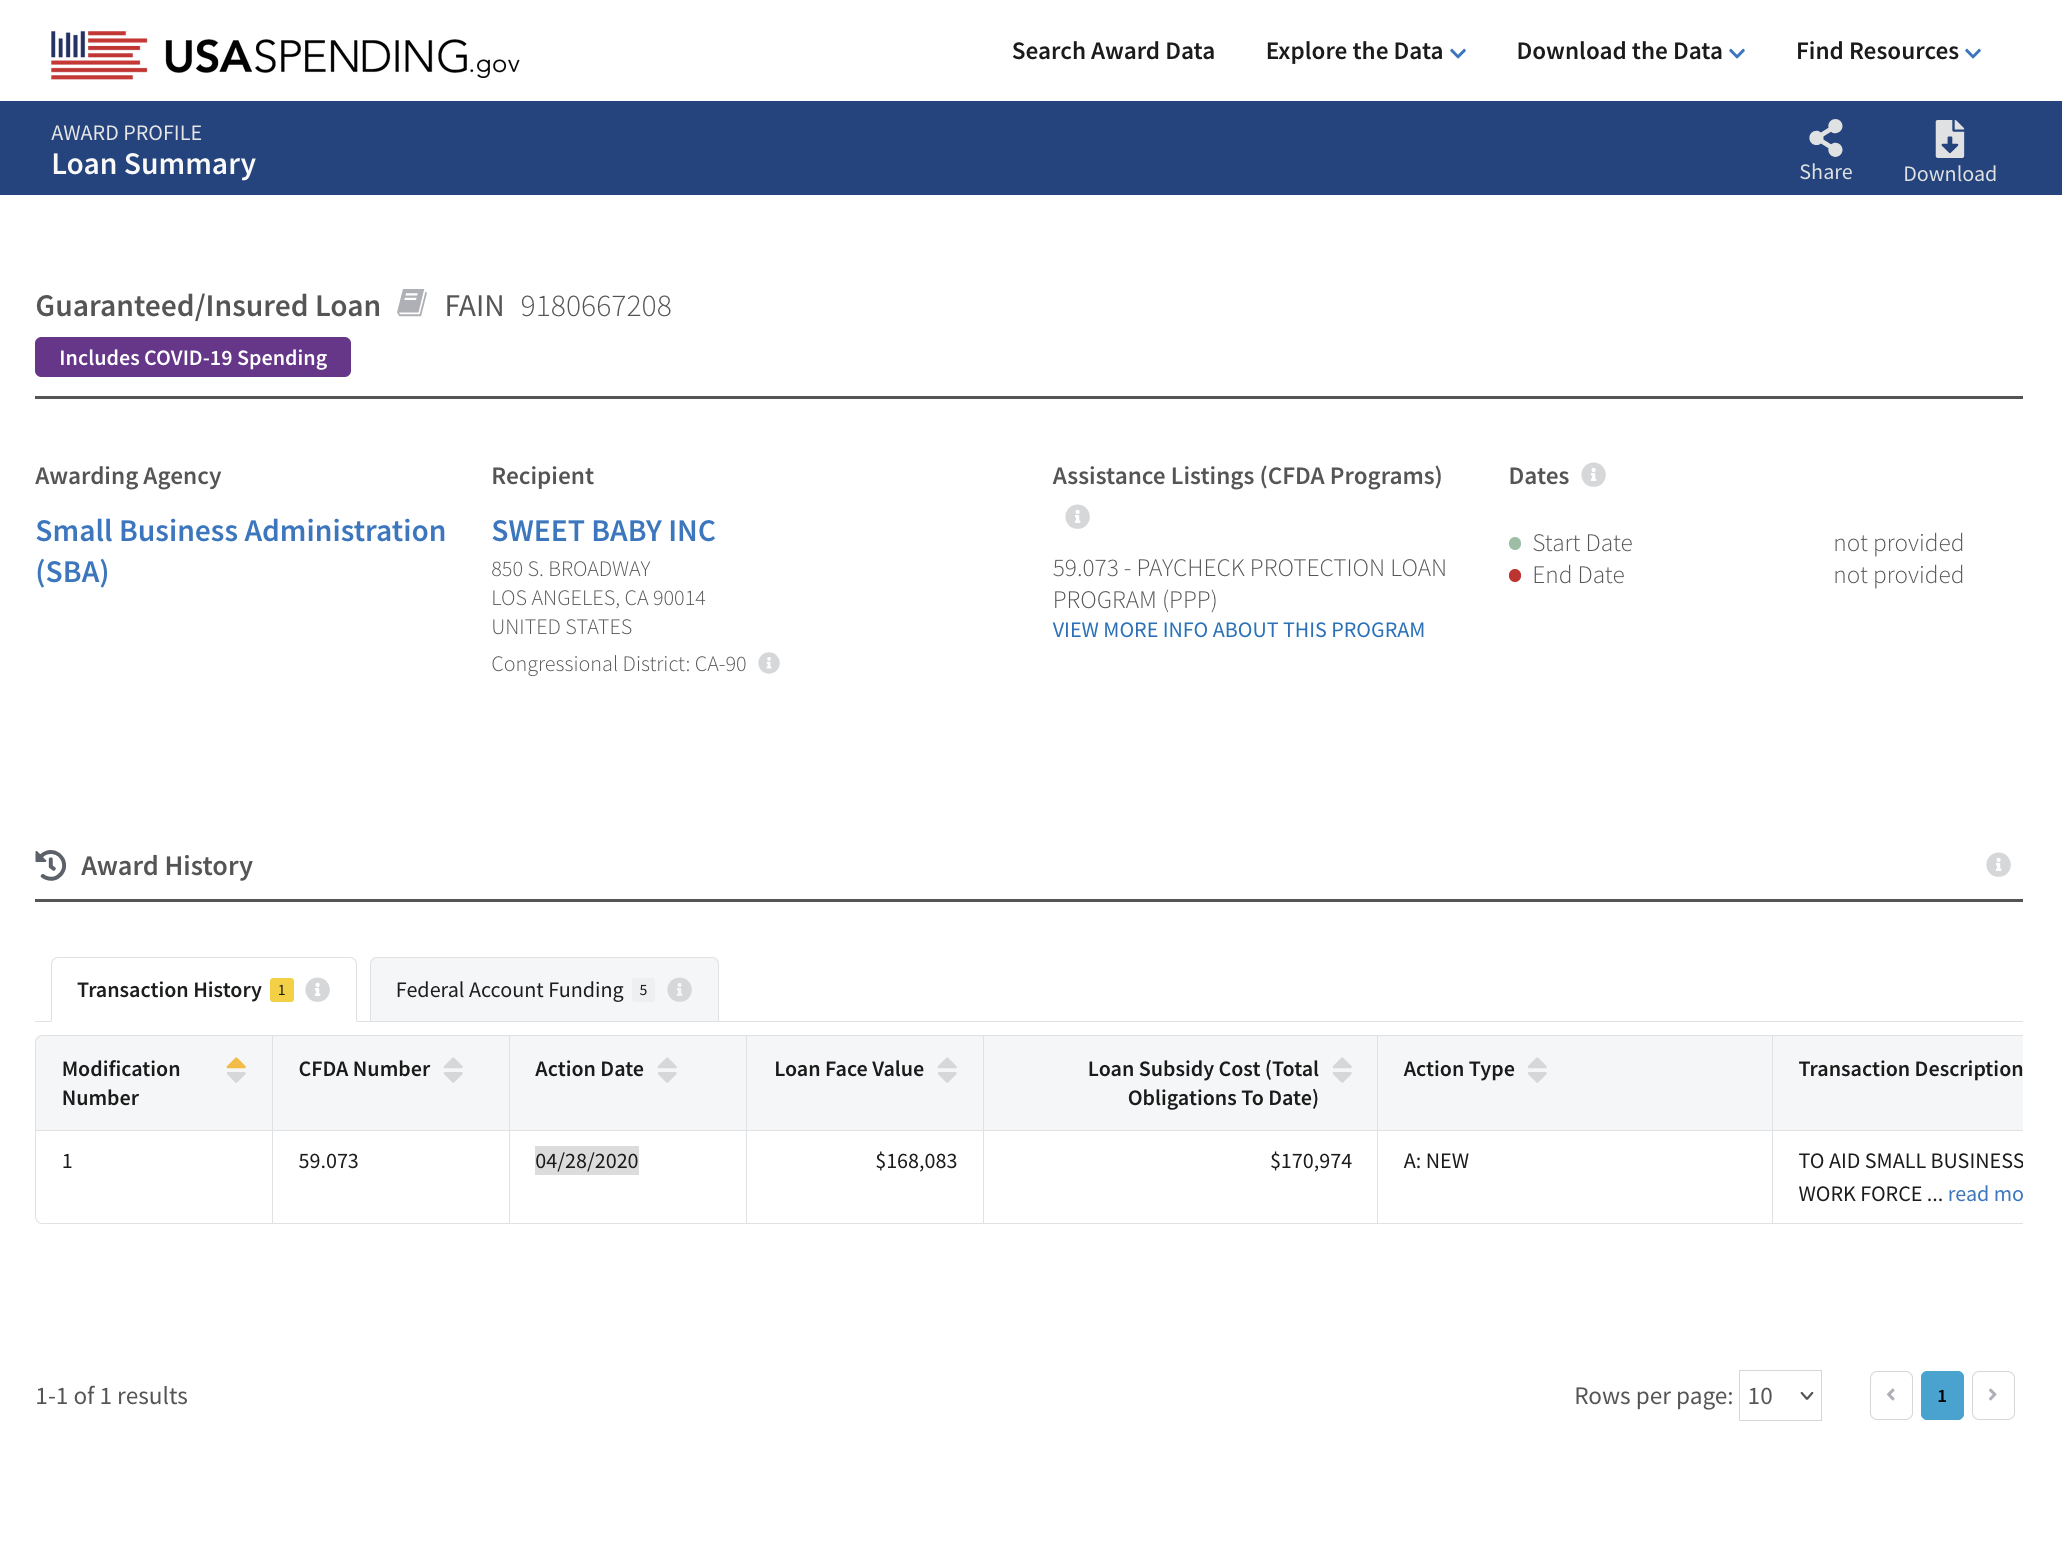This screenshot has width=2062, height=1562.
Task: Click Transaction History tab info icon
Action: click(x=318, y=990)
